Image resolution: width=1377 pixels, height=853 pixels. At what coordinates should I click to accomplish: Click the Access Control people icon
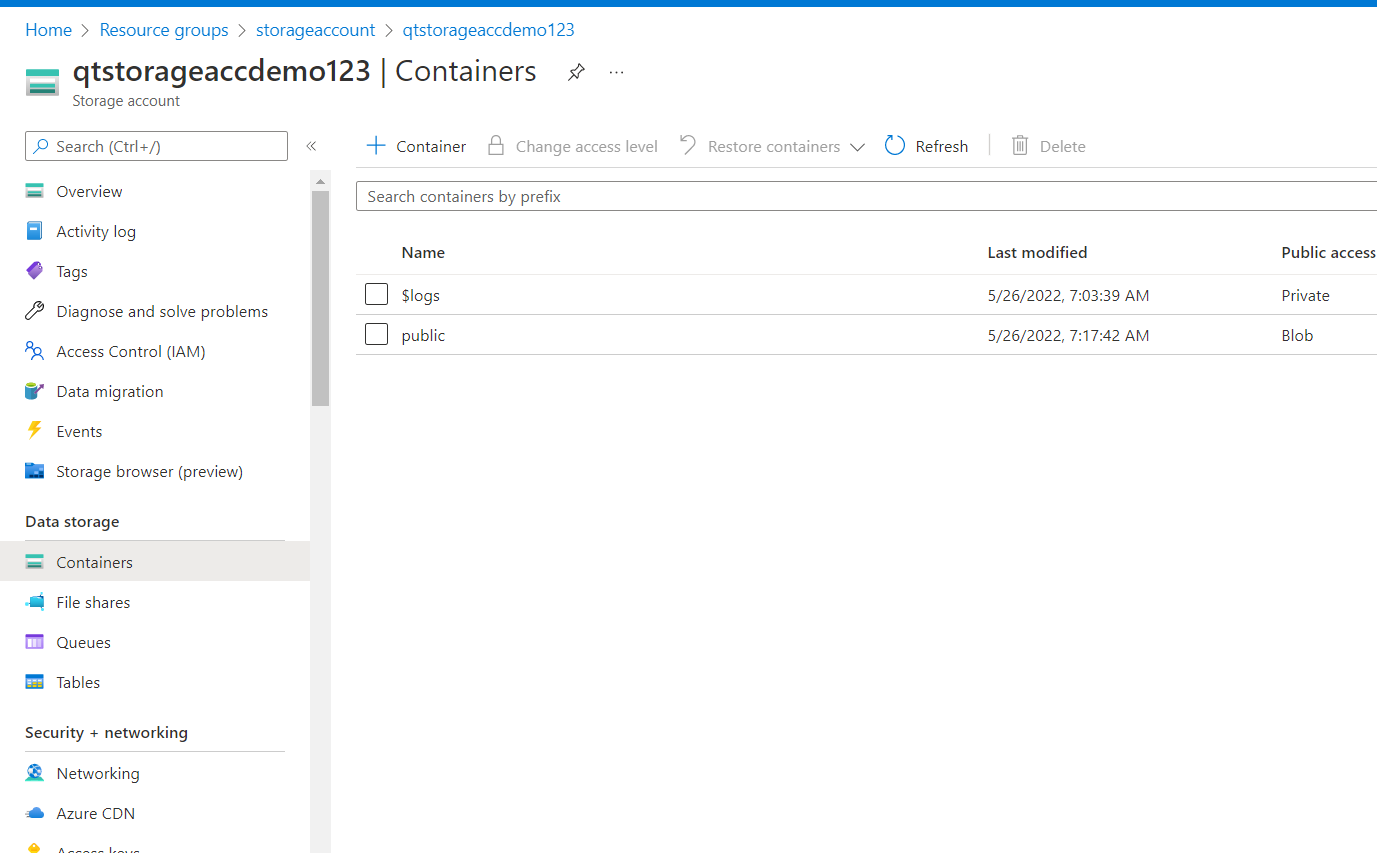click(35, 351)
